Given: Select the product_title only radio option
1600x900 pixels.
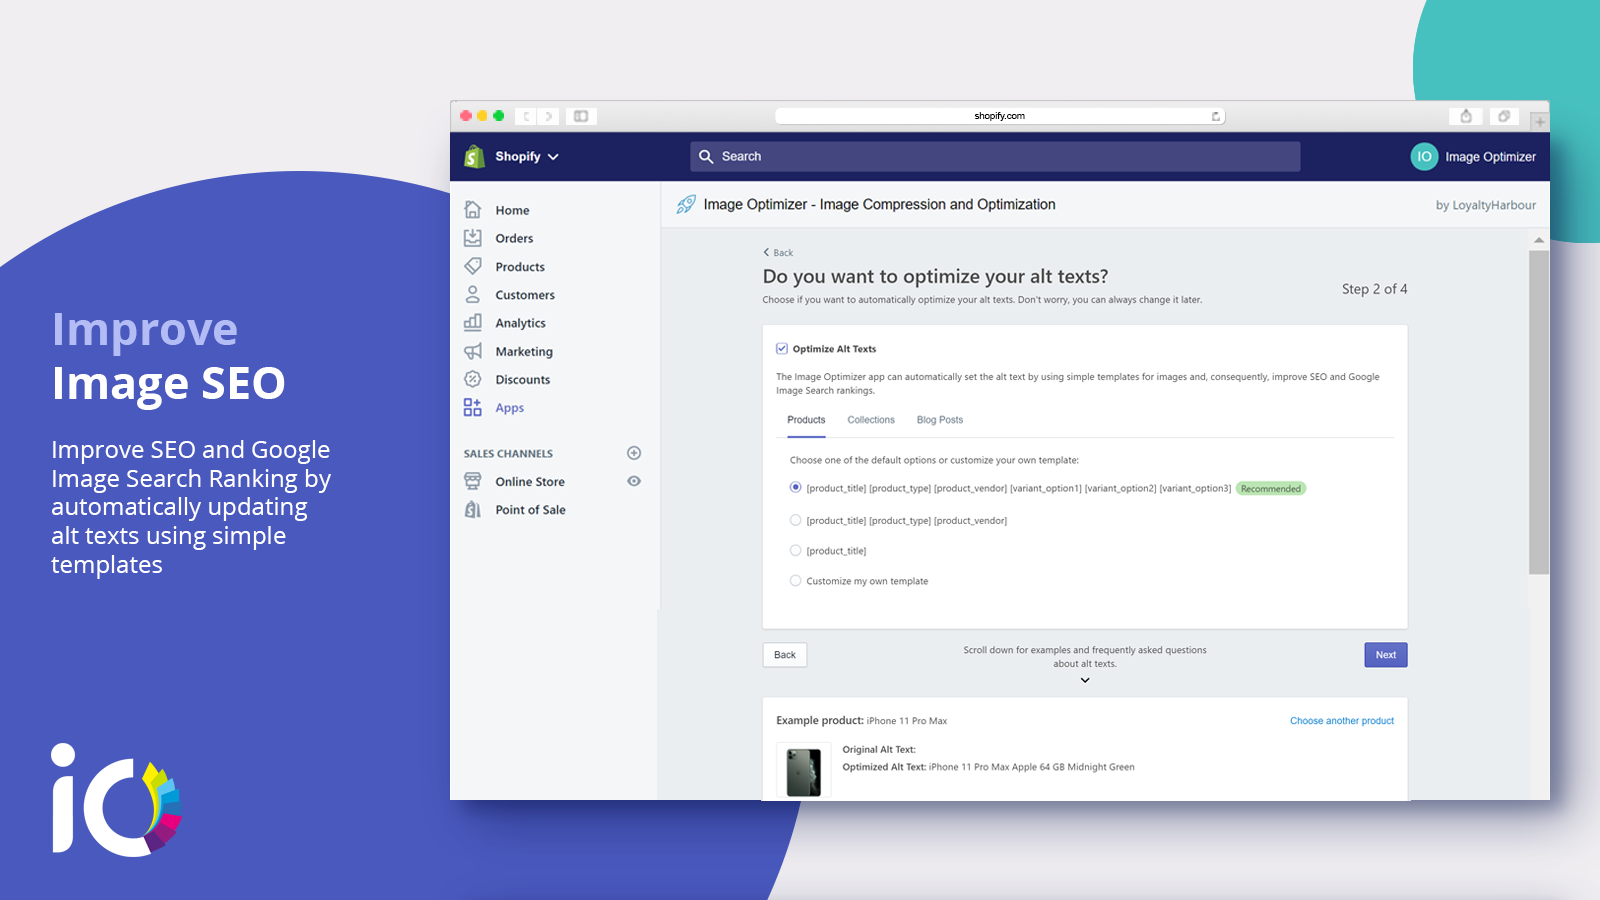Looking at the screenshot, I should pyautogui.click(x=796, y=550).
